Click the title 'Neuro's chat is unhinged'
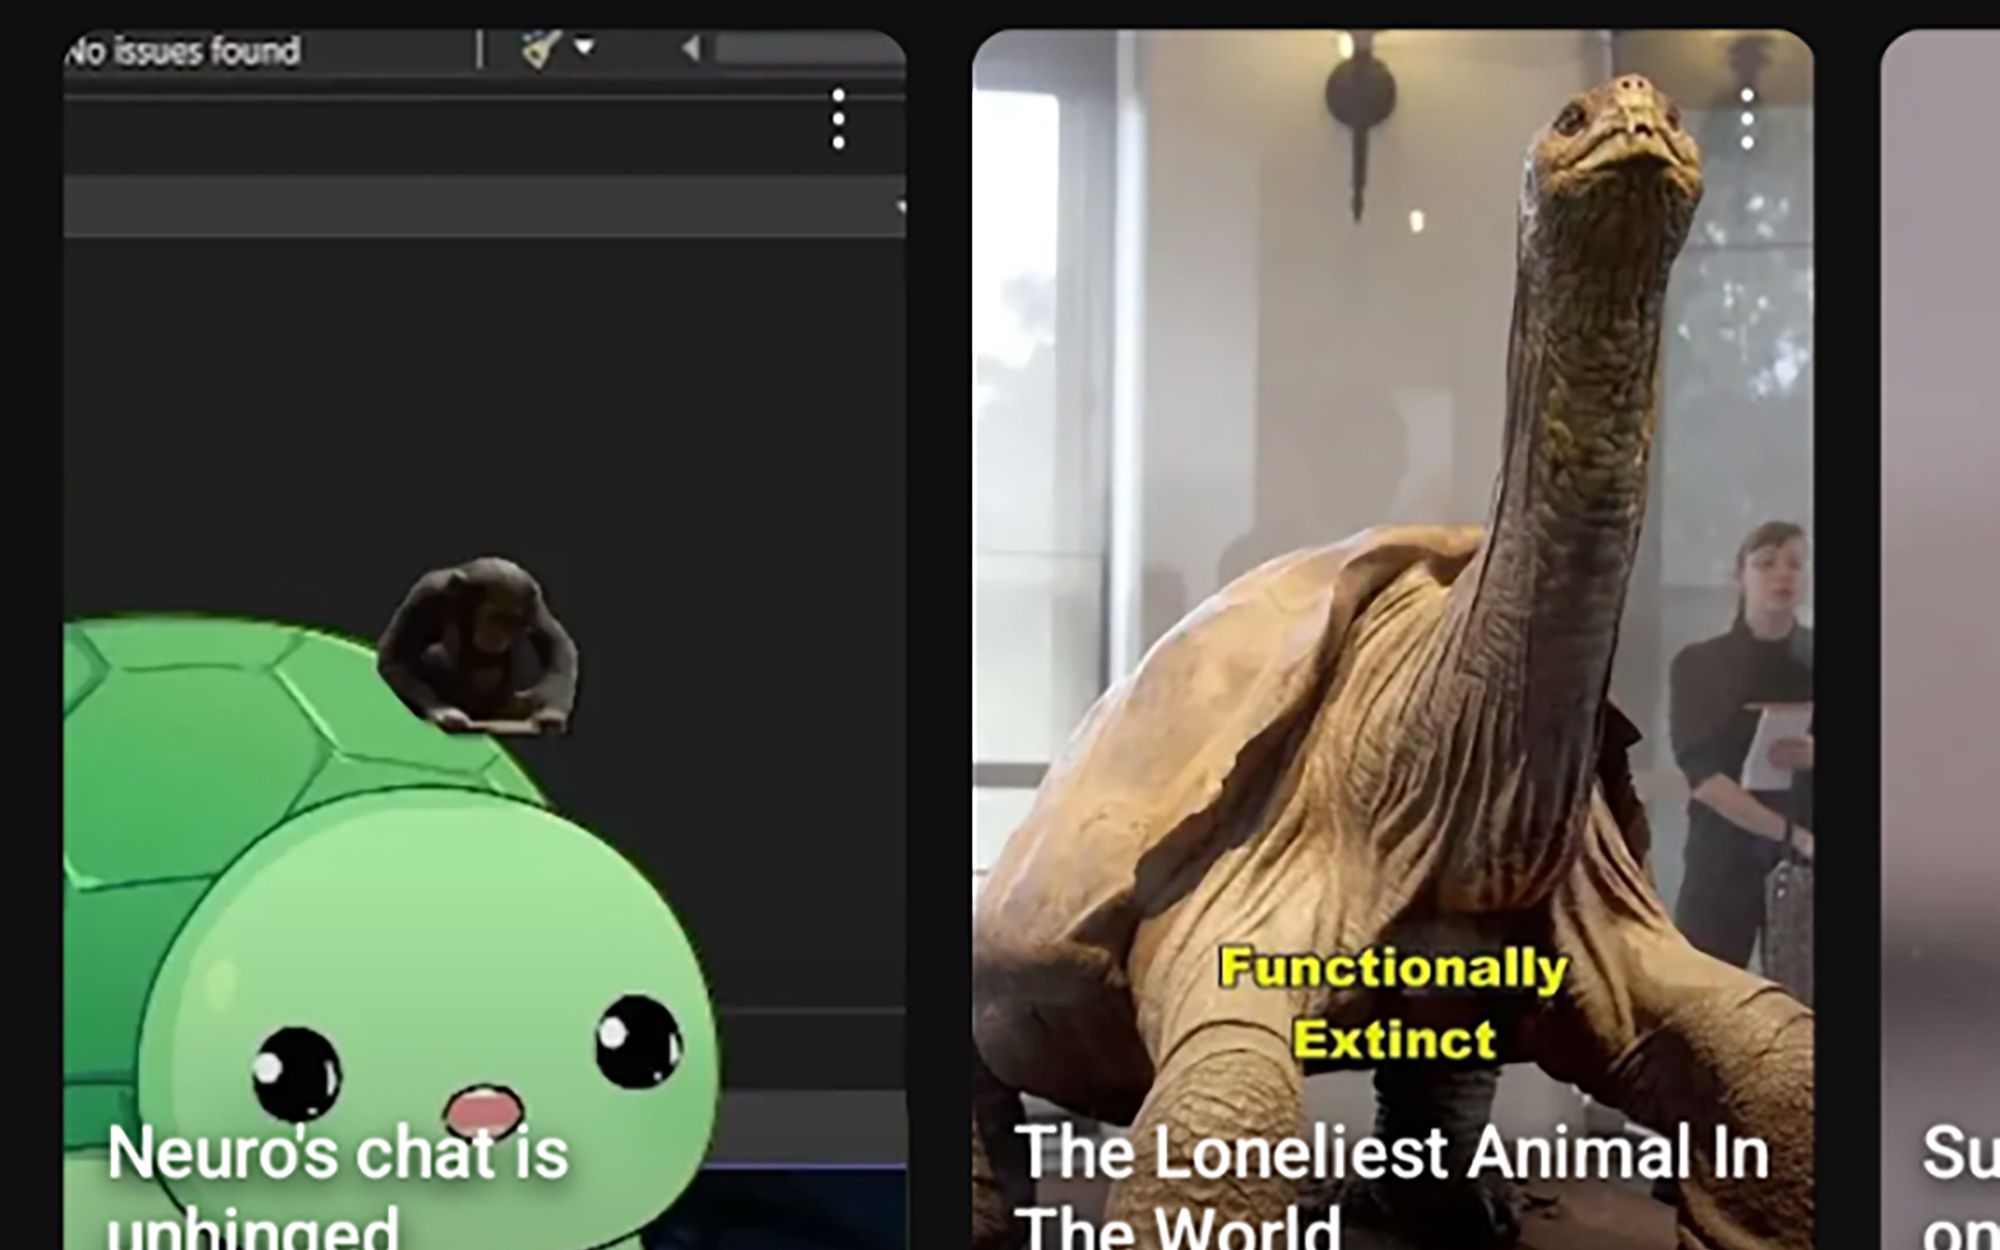The width and height of the screenshot is (2000, 1250). [338, 1186]
